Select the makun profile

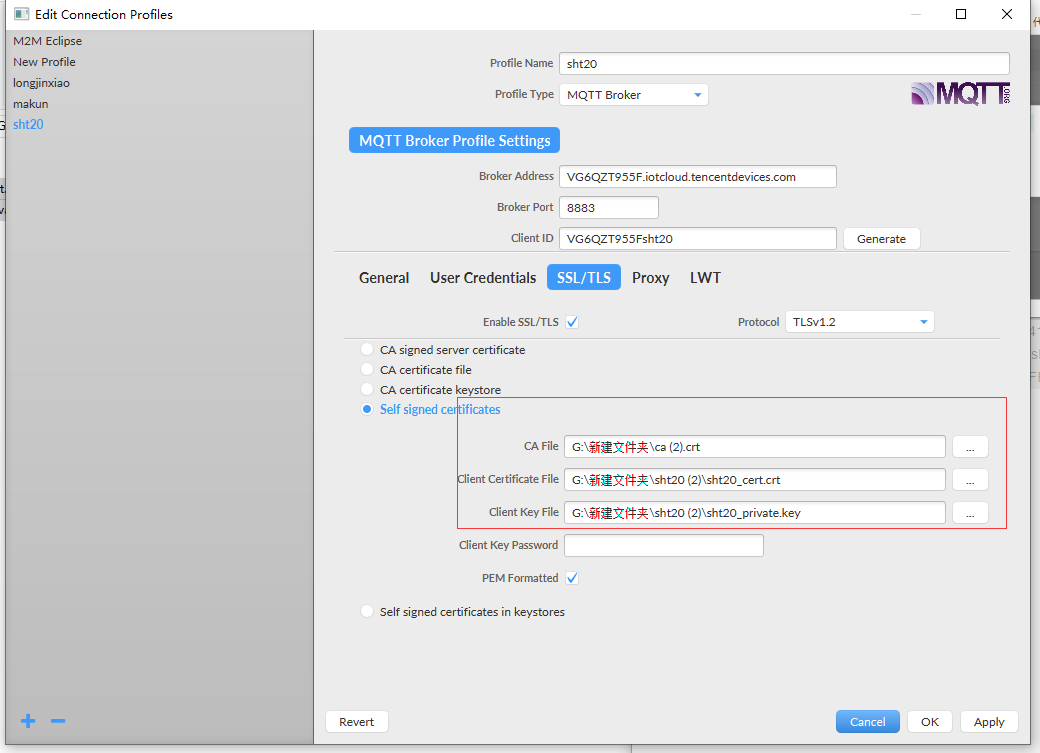[x=30, y=103]
